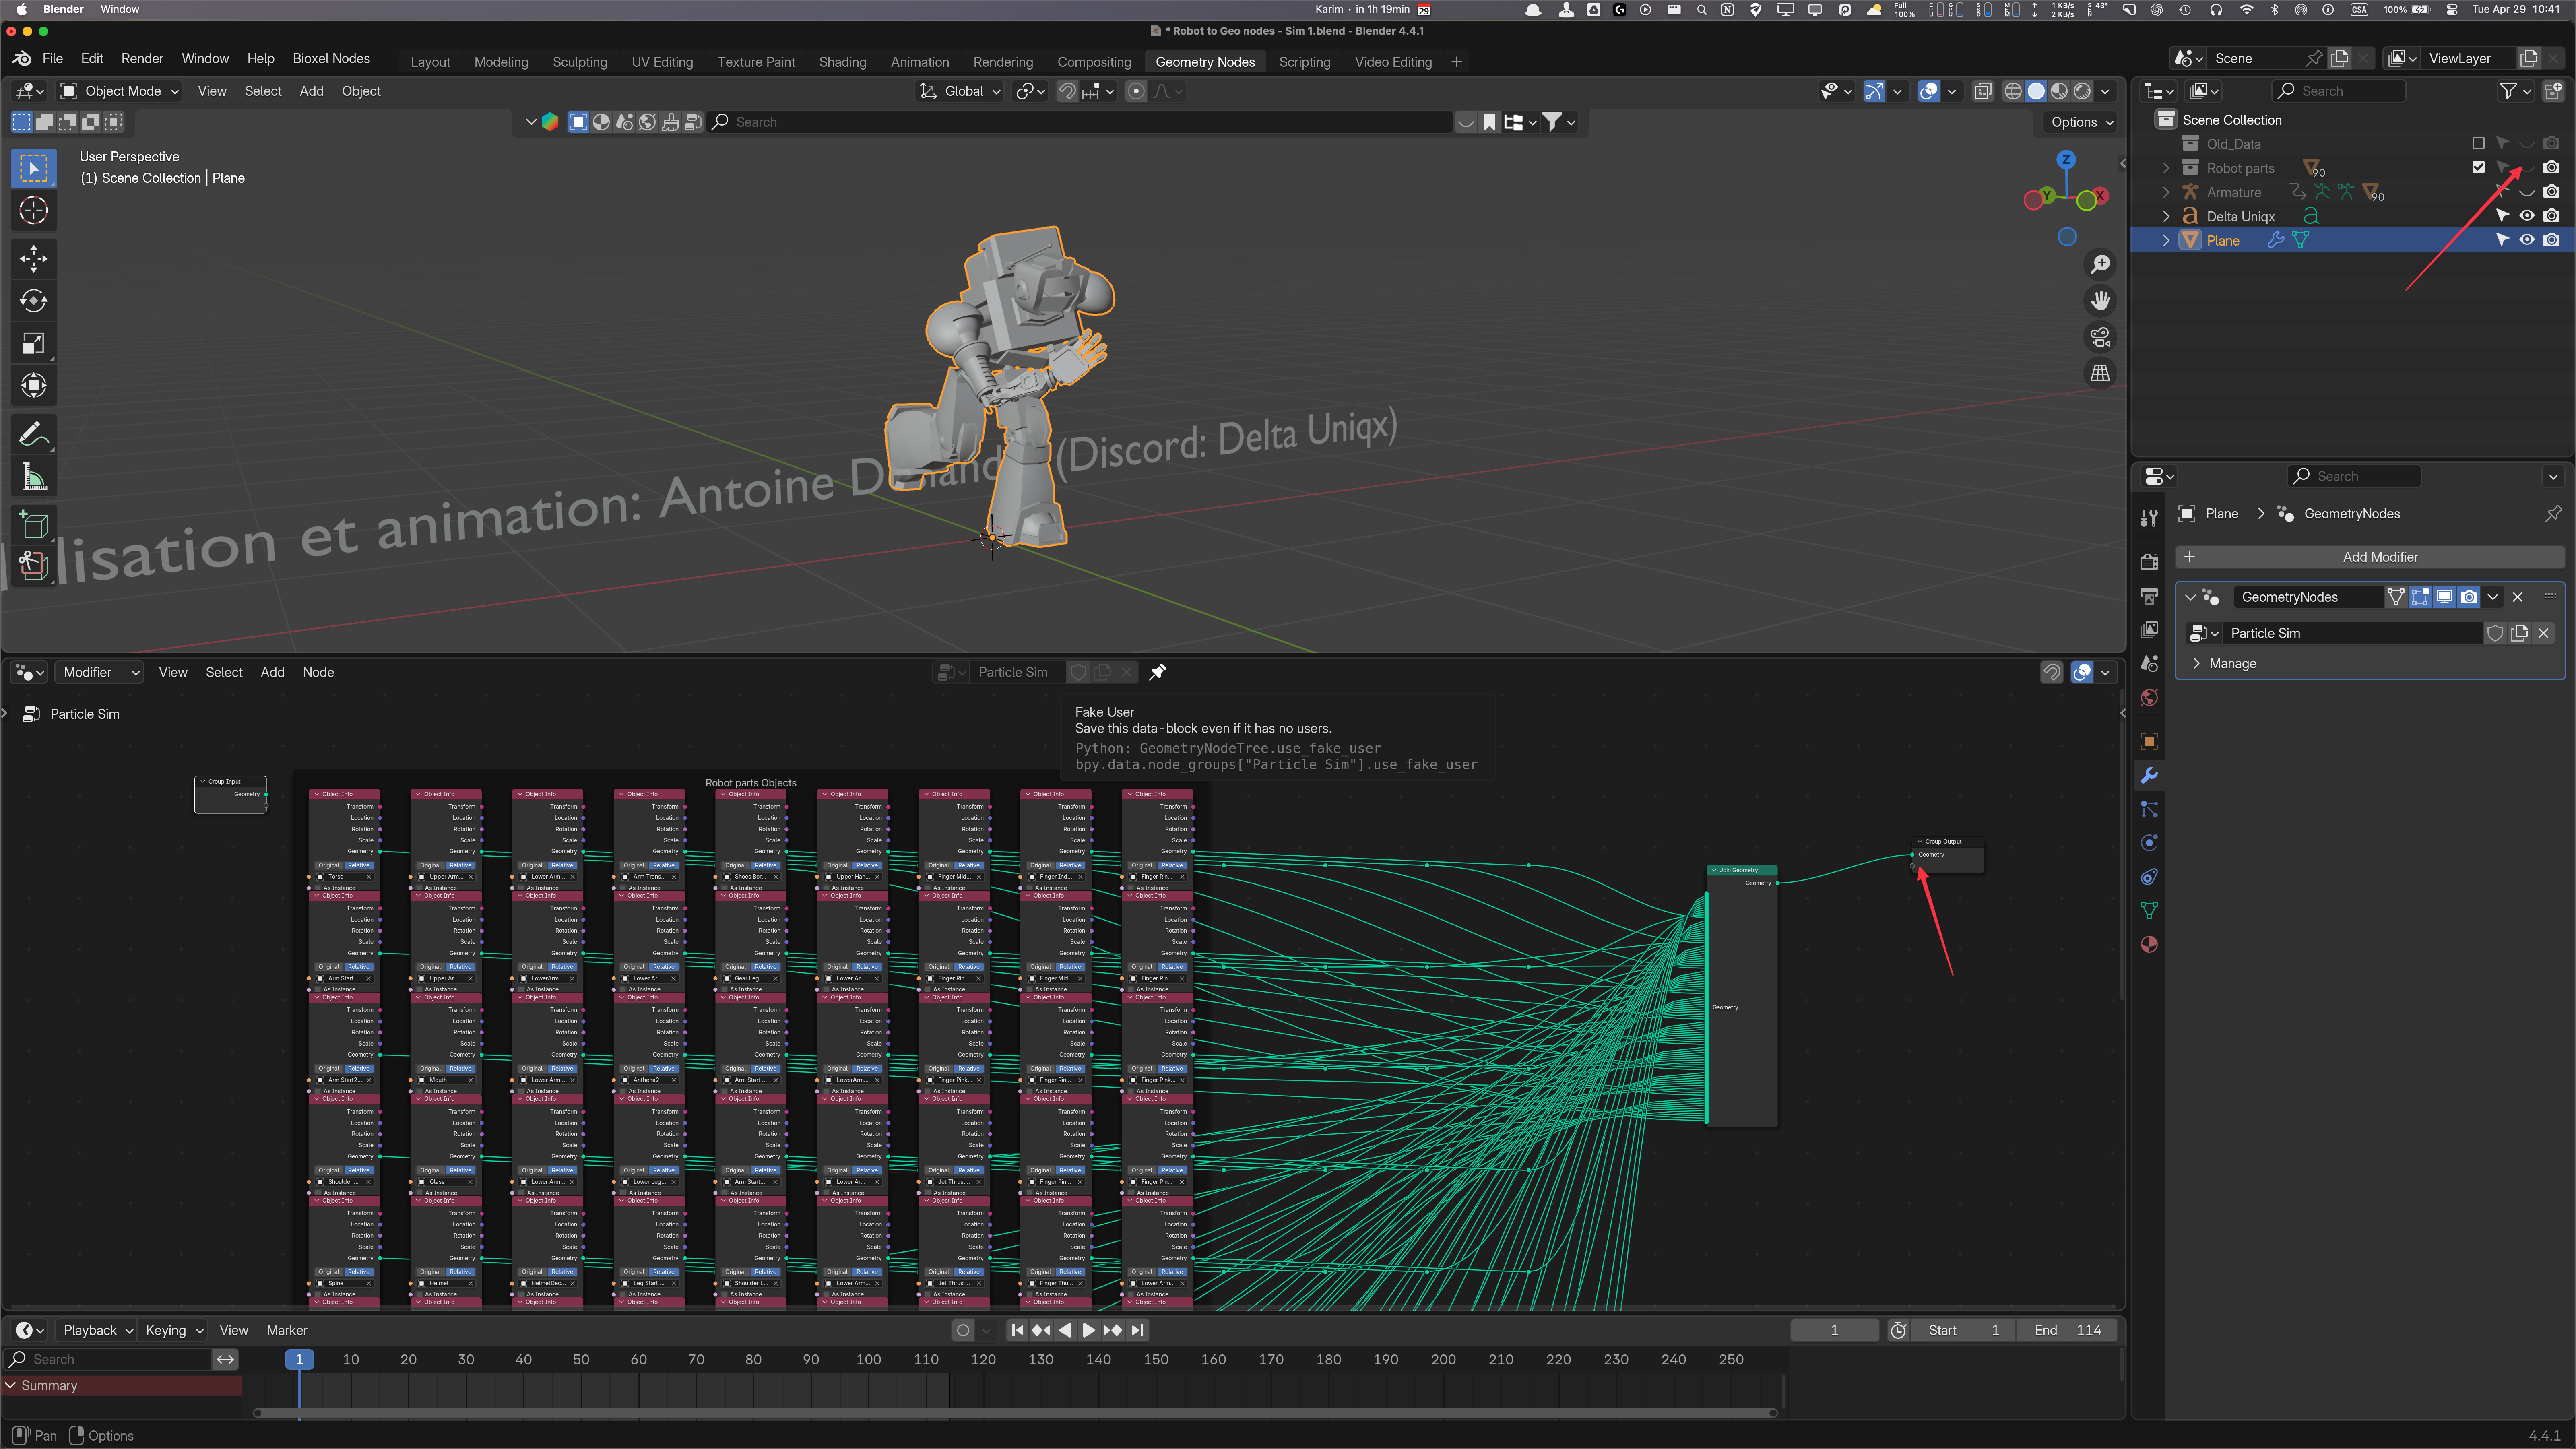
Task: Open the Modifier node type dropdown
Action: (99, 672)
